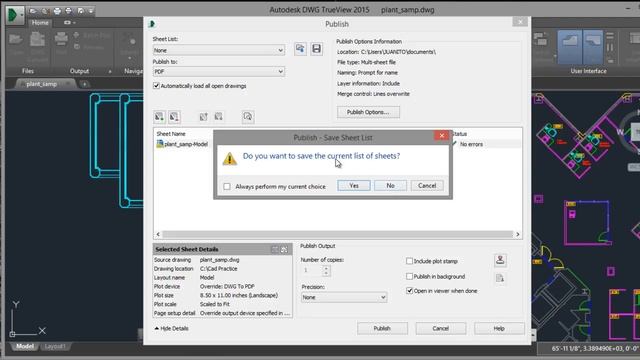Click the Save Sheet List floppy icon

[x=316, y=49]
